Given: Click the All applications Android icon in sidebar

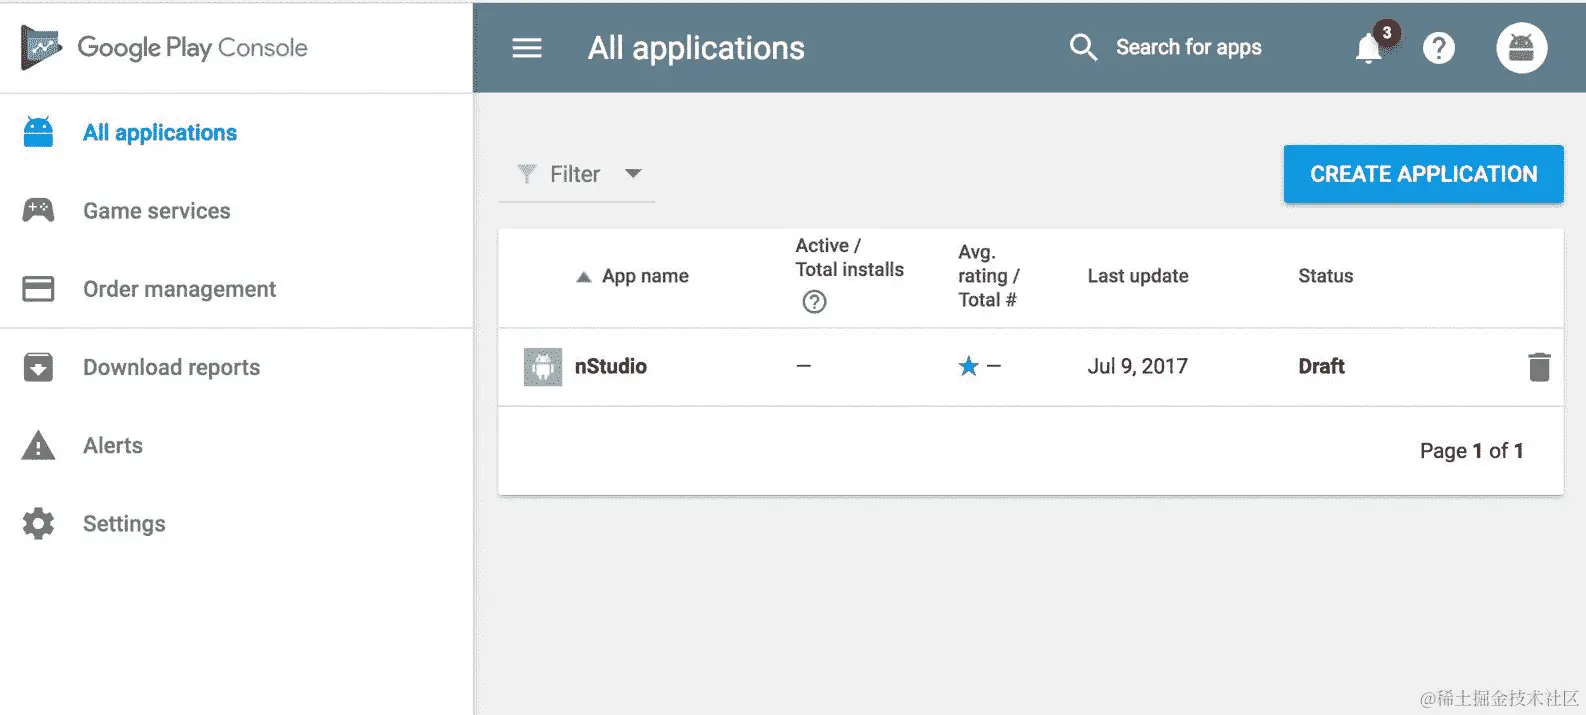Looking at the screenshot, I should coord(38,132).
